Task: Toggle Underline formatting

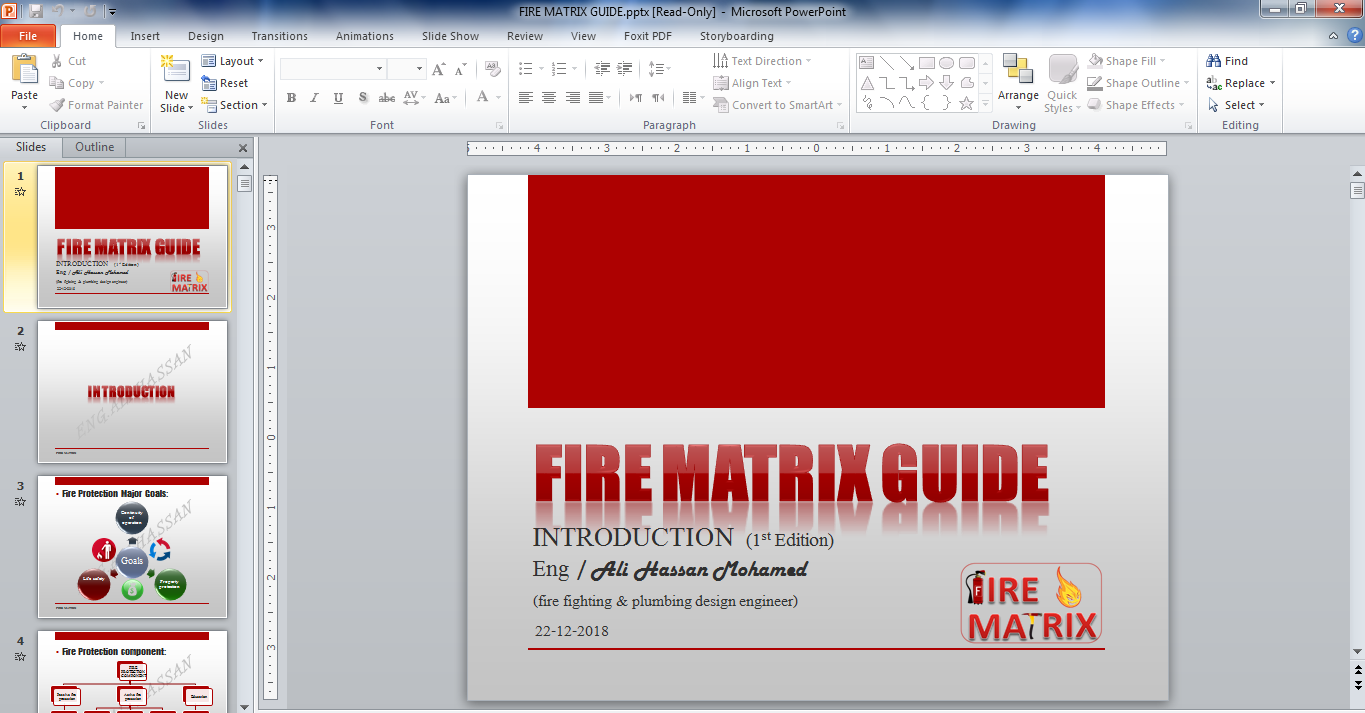Action: coord(338,97)
